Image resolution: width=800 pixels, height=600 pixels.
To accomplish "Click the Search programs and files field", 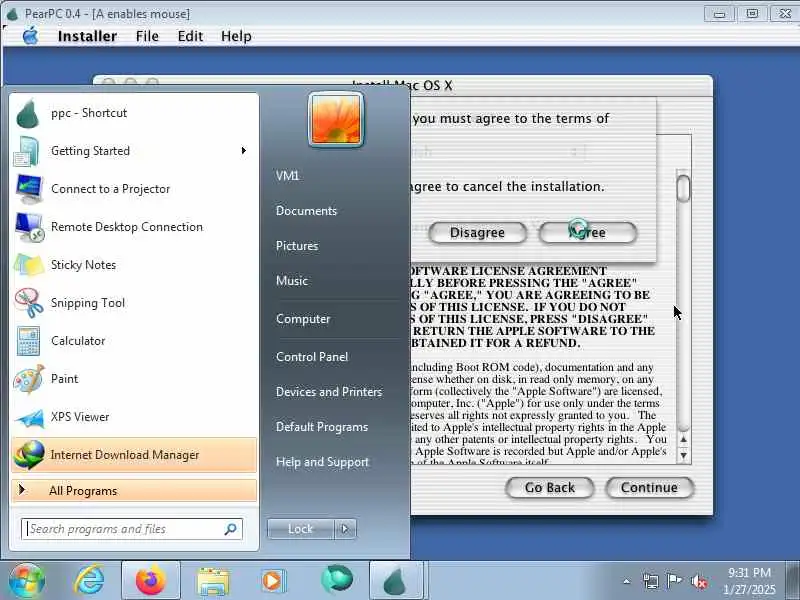I will [132, 529].
